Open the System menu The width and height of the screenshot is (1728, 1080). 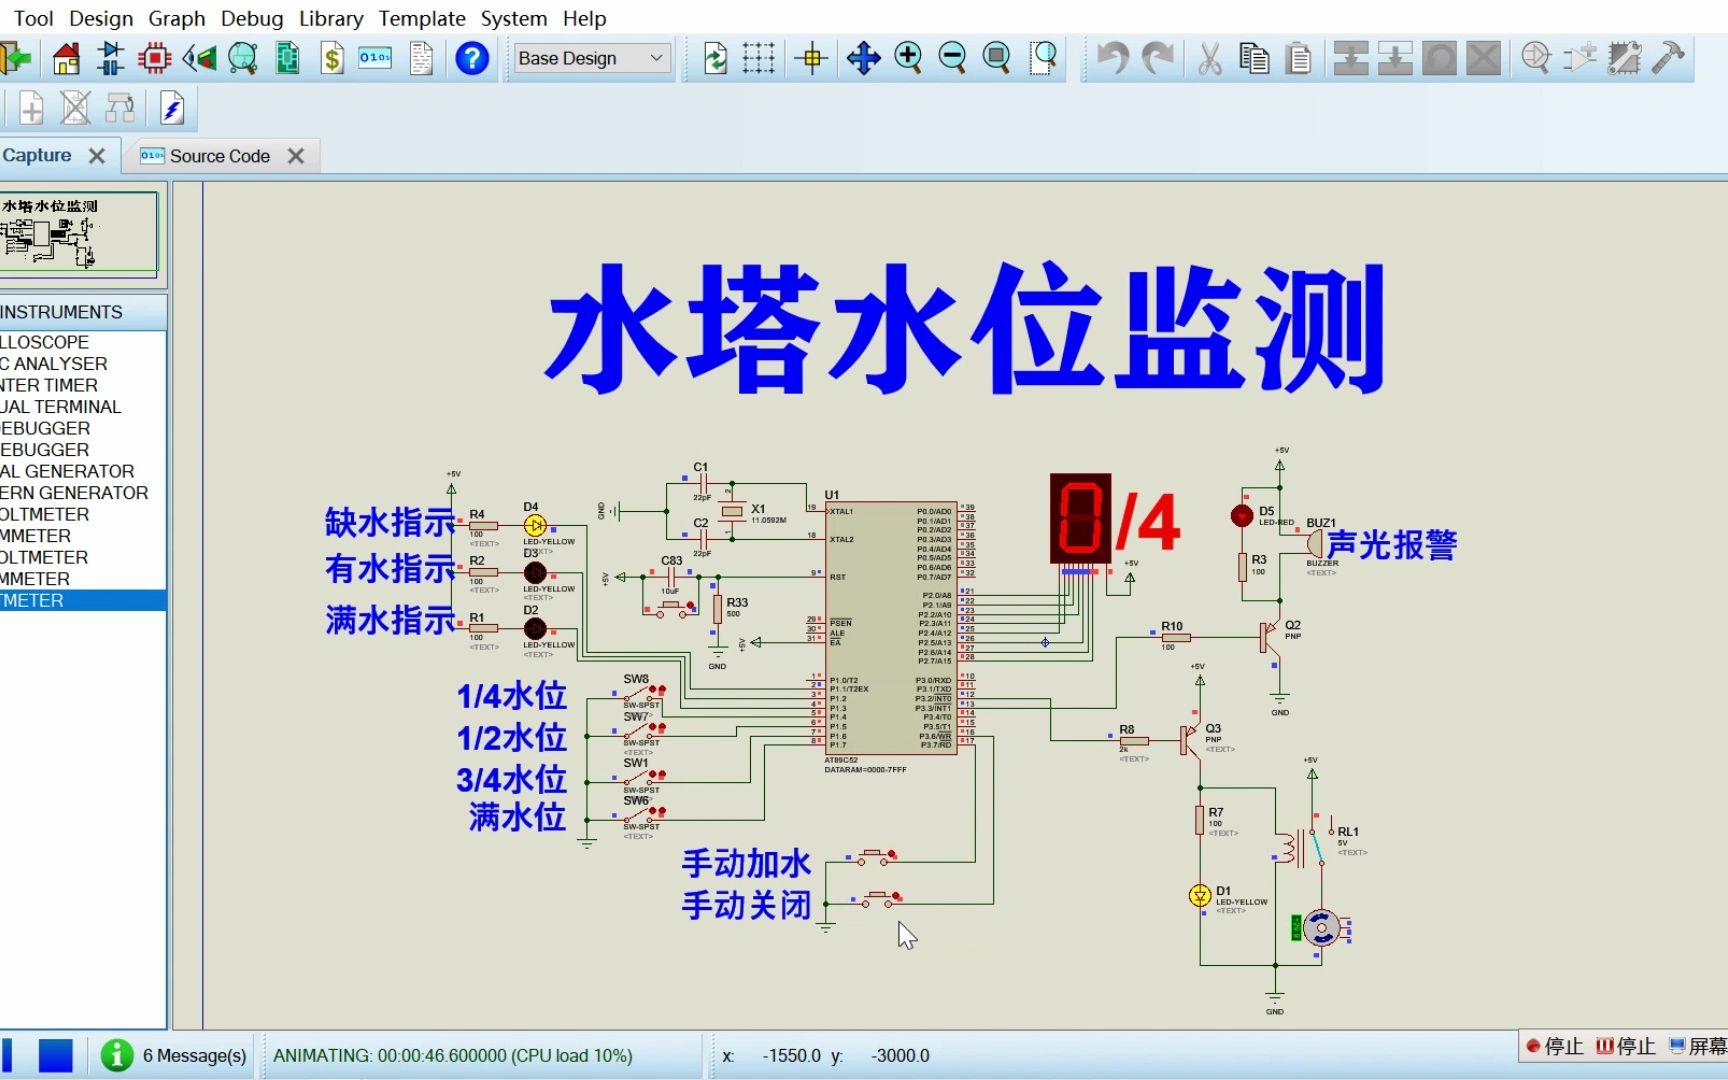pos(514,18)
